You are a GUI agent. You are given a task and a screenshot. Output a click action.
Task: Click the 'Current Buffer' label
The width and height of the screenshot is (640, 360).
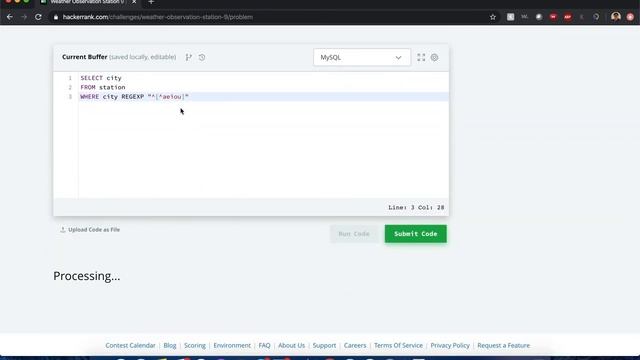click(84, 57)
